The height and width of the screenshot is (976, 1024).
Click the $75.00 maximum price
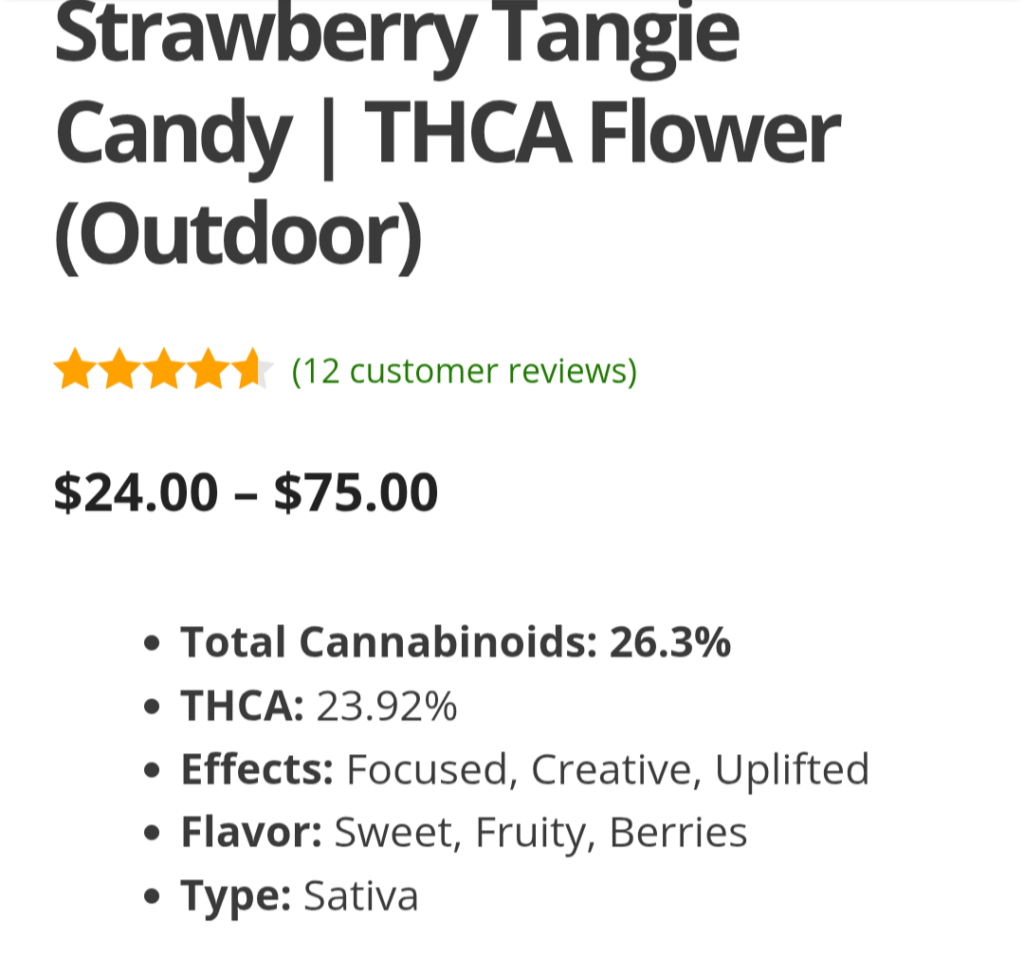[356, 492]
